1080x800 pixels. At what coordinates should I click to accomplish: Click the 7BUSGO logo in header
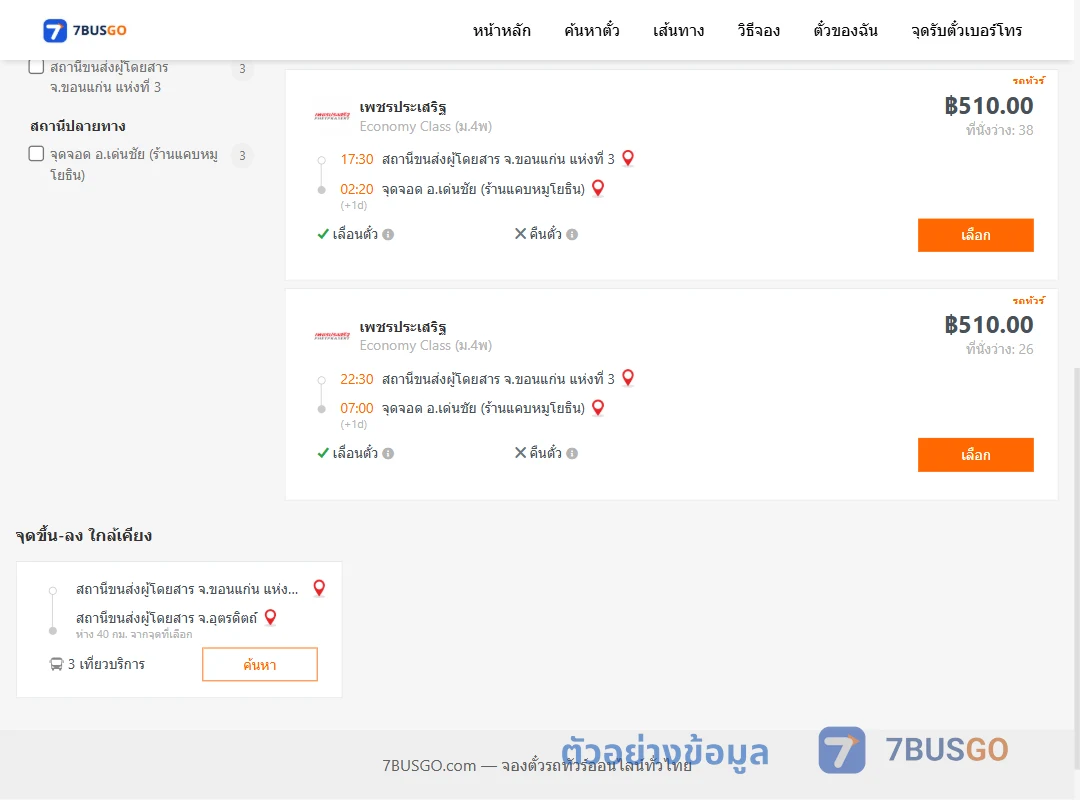(x=85, y=30)
